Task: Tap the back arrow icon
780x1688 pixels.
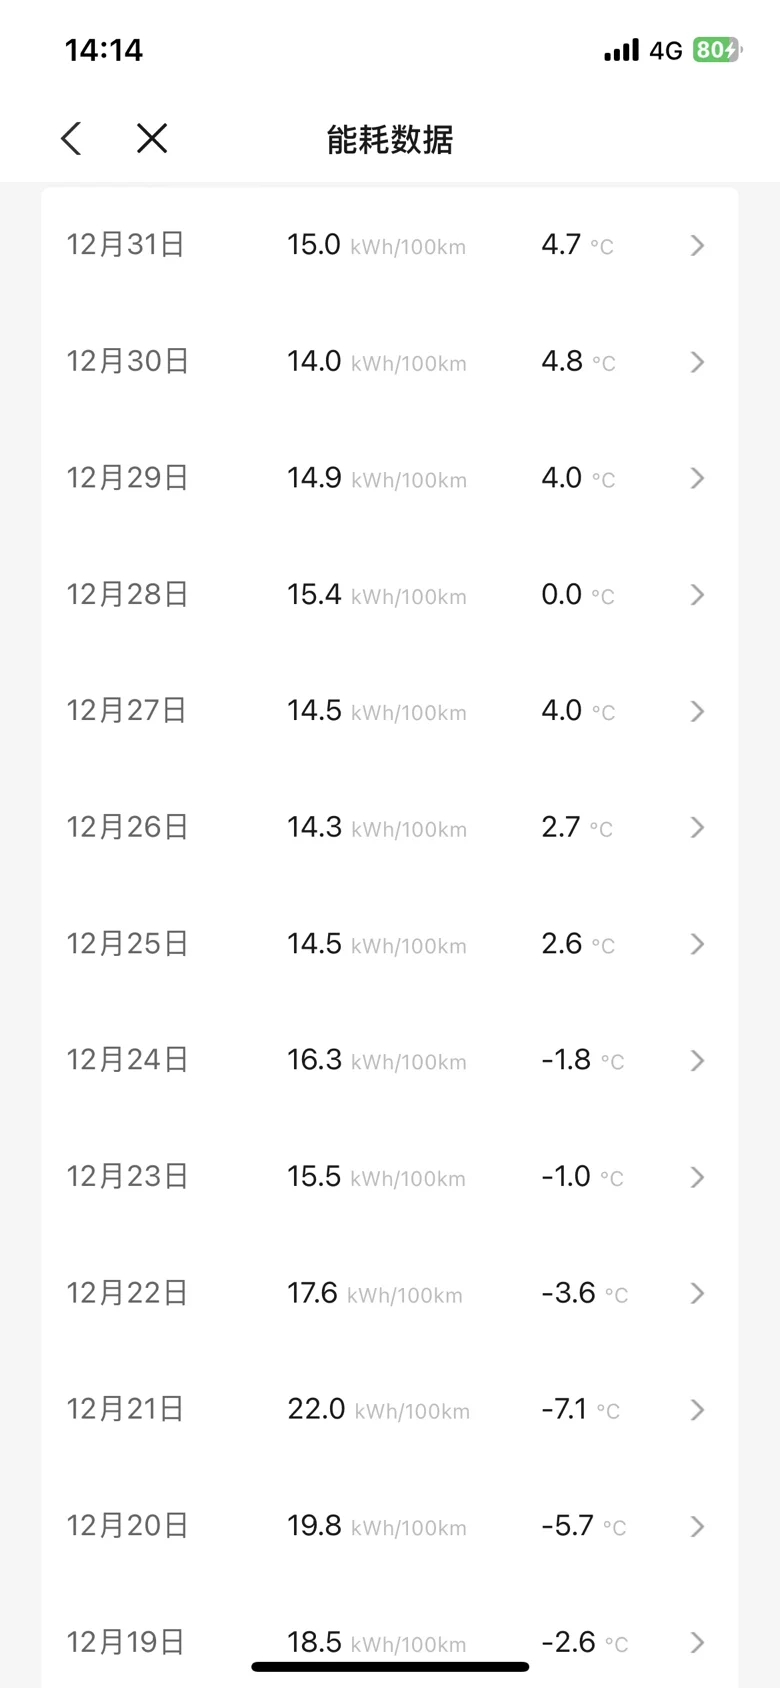Action: click(x=71, y=138)
